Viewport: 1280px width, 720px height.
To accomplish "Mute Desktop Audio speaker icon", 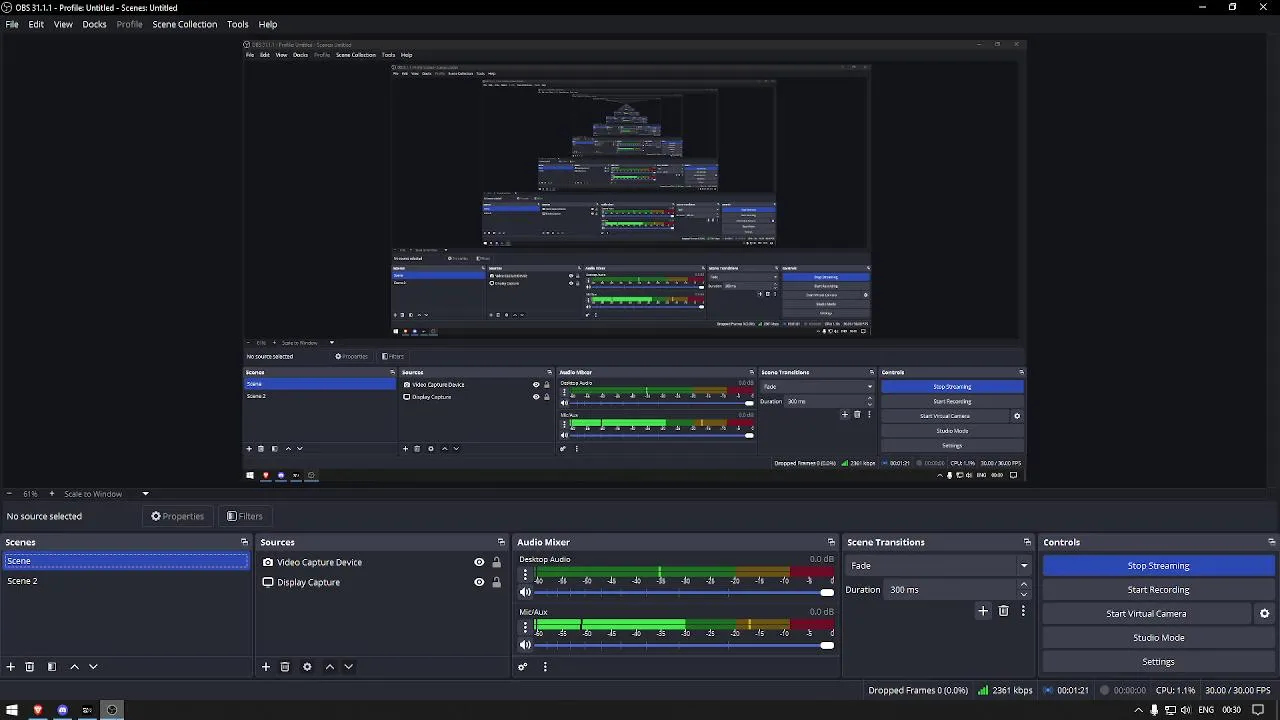I will pyautogui.click(x=525, y=593).
